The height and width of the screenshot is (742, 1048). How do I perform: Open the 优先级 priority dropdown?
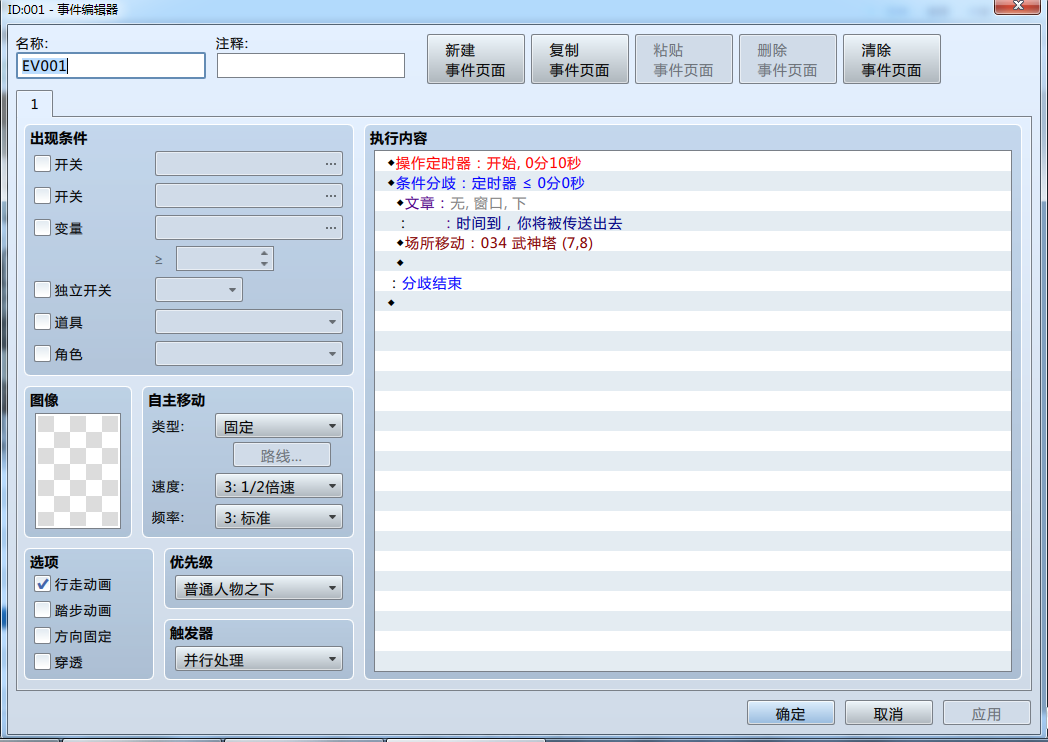point(259,589)
